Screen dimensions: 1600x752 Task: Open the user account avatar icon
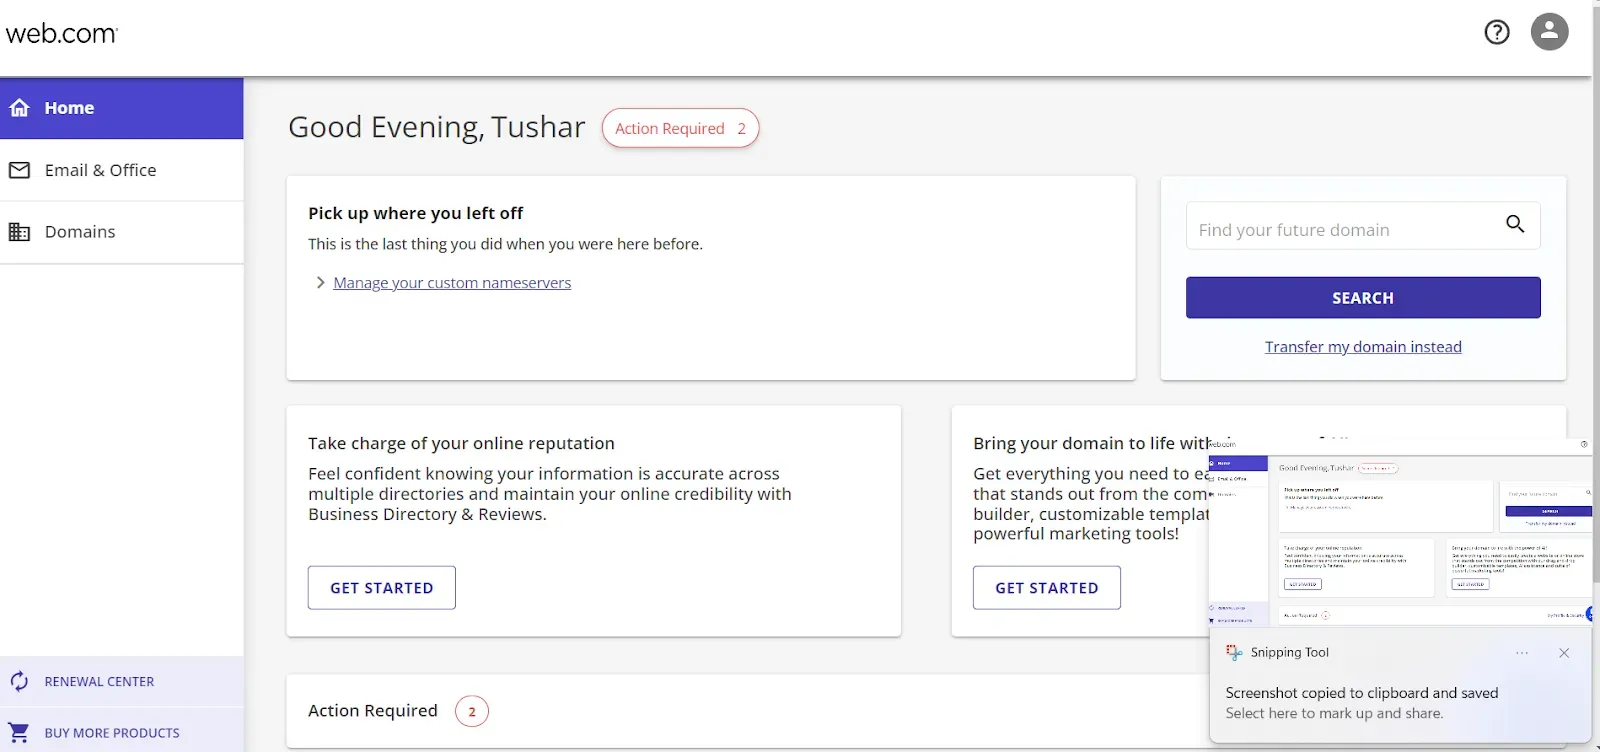(1549, 32)
